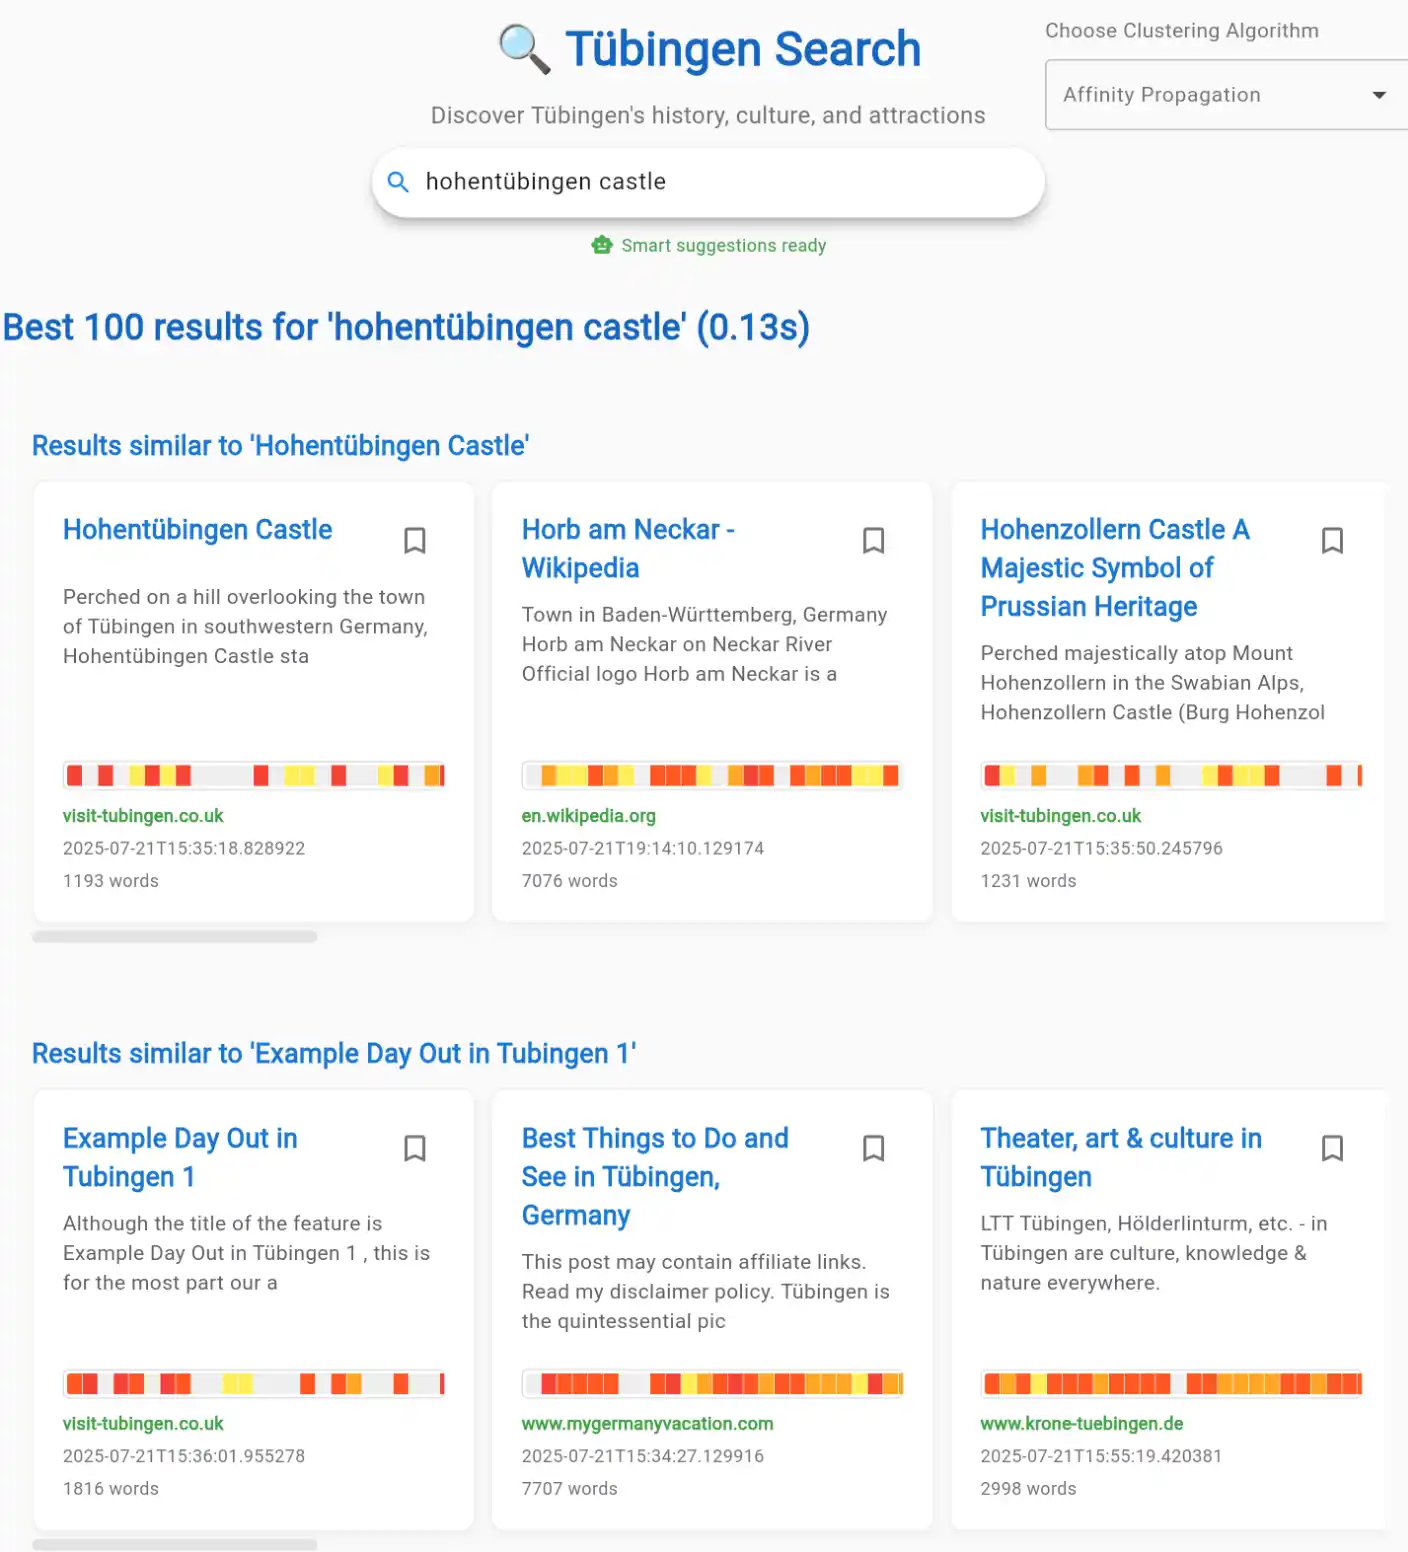Bookmark the Hohenzollern Castle result
Viewport: 1408px width, 1552px height.
[x=1331, y=541]
